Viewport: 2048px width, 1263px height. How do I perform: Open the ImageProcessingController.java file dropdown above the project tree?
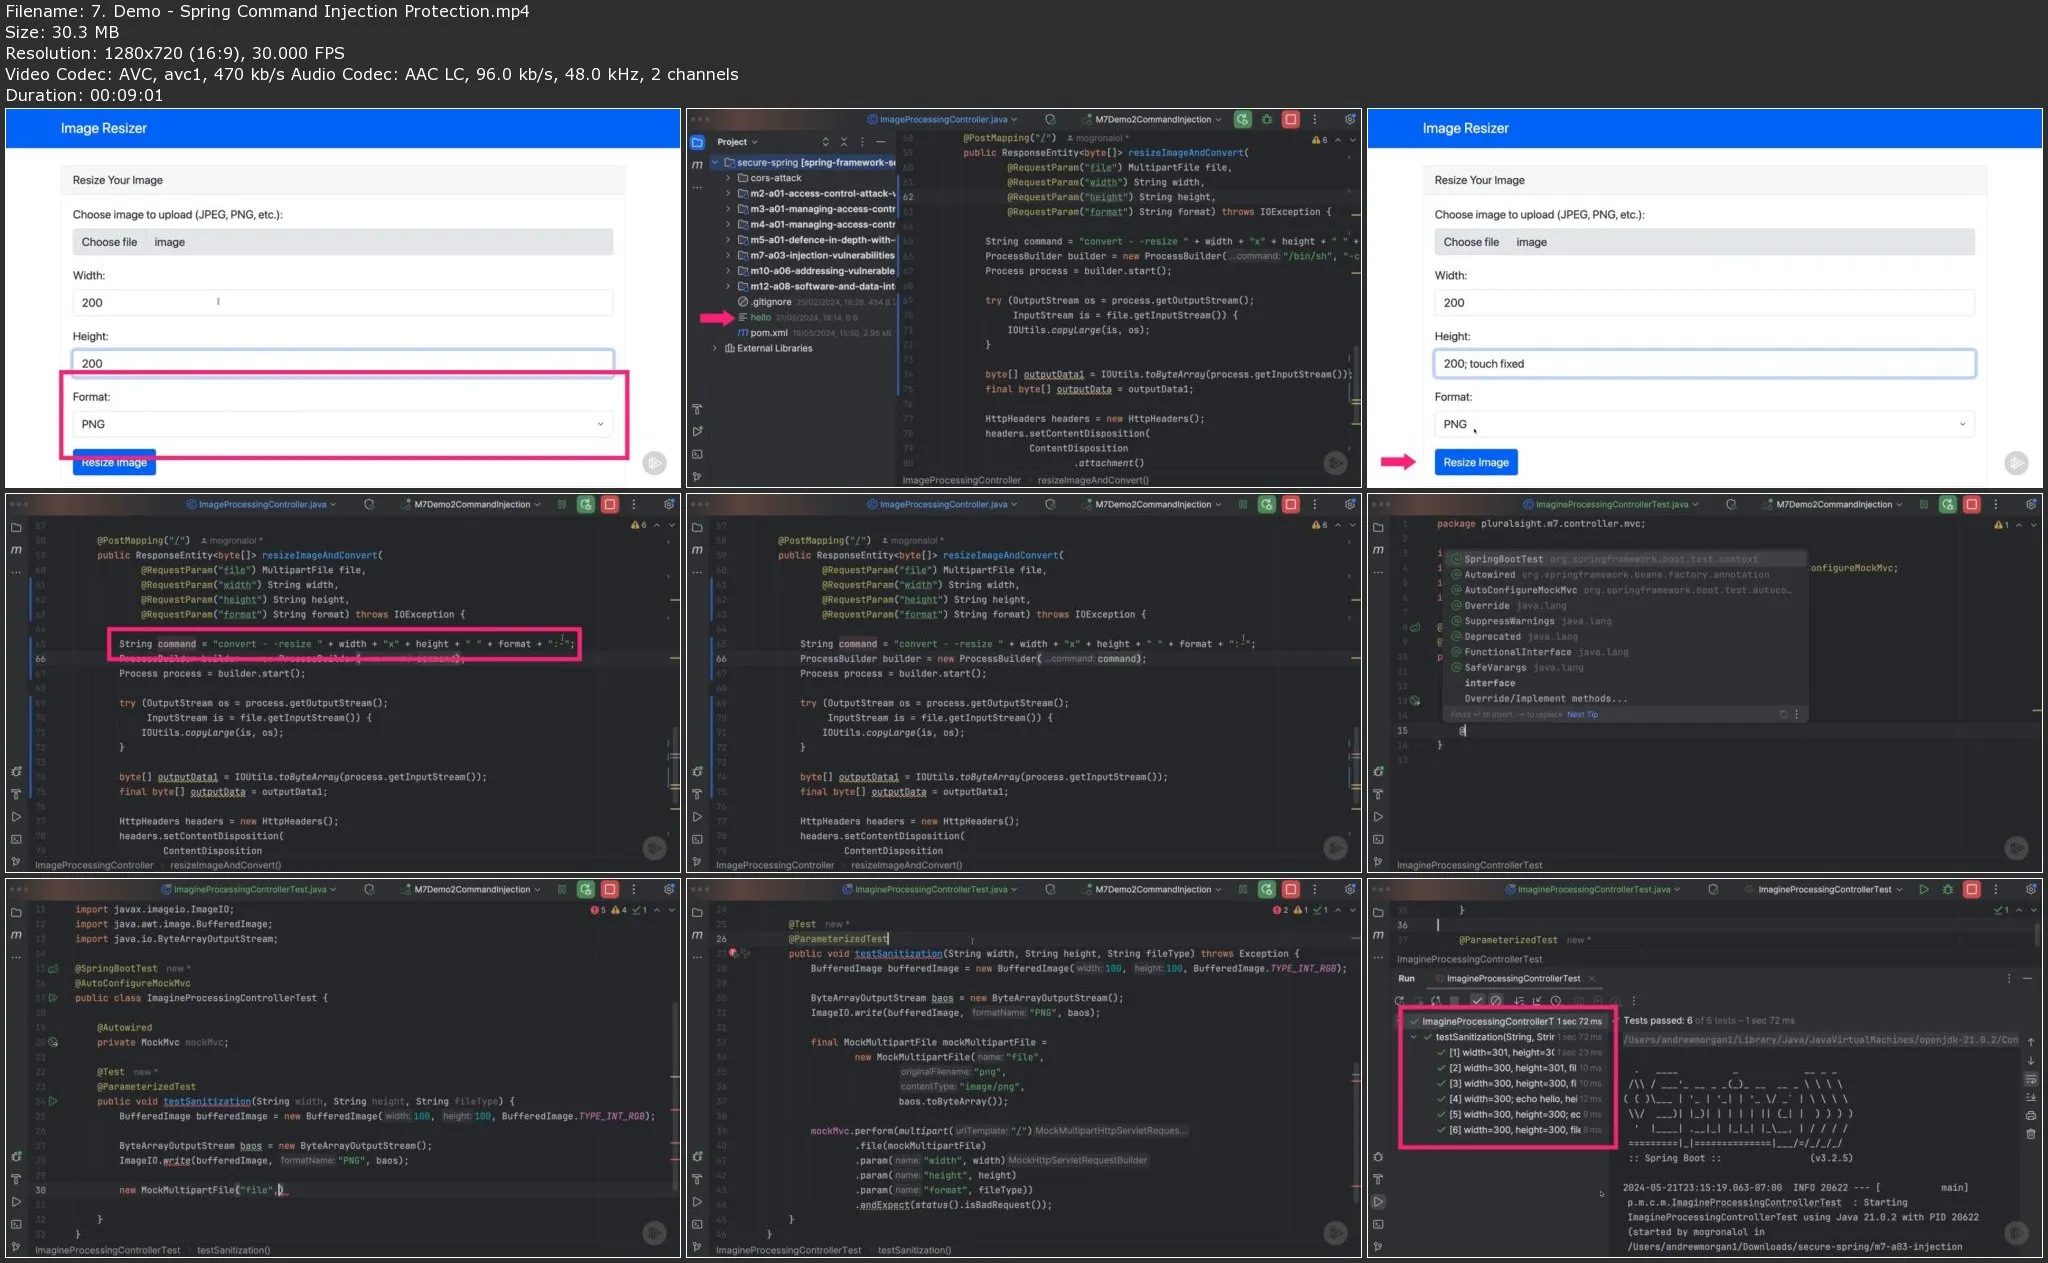tap(942, 119)
